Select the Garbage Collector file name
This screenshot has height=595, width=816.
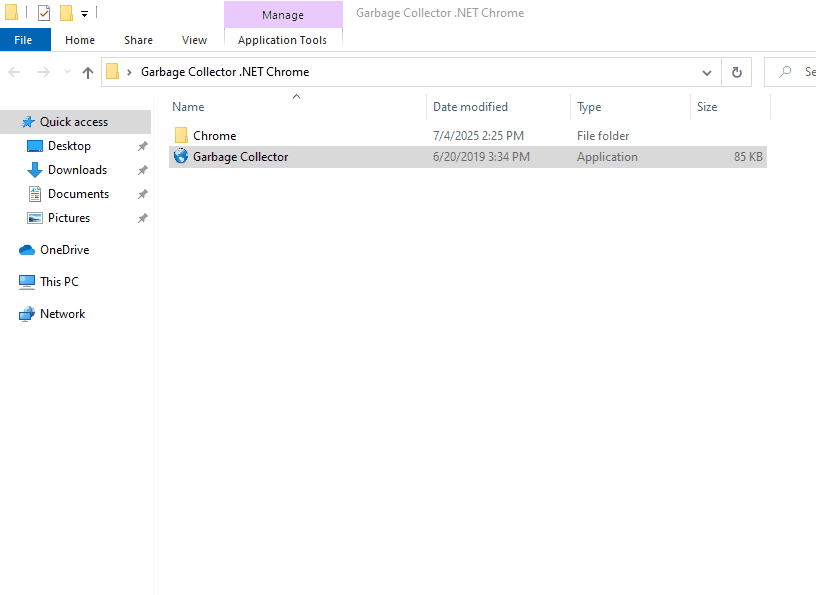pyautogui.click(x=240, y=157)
